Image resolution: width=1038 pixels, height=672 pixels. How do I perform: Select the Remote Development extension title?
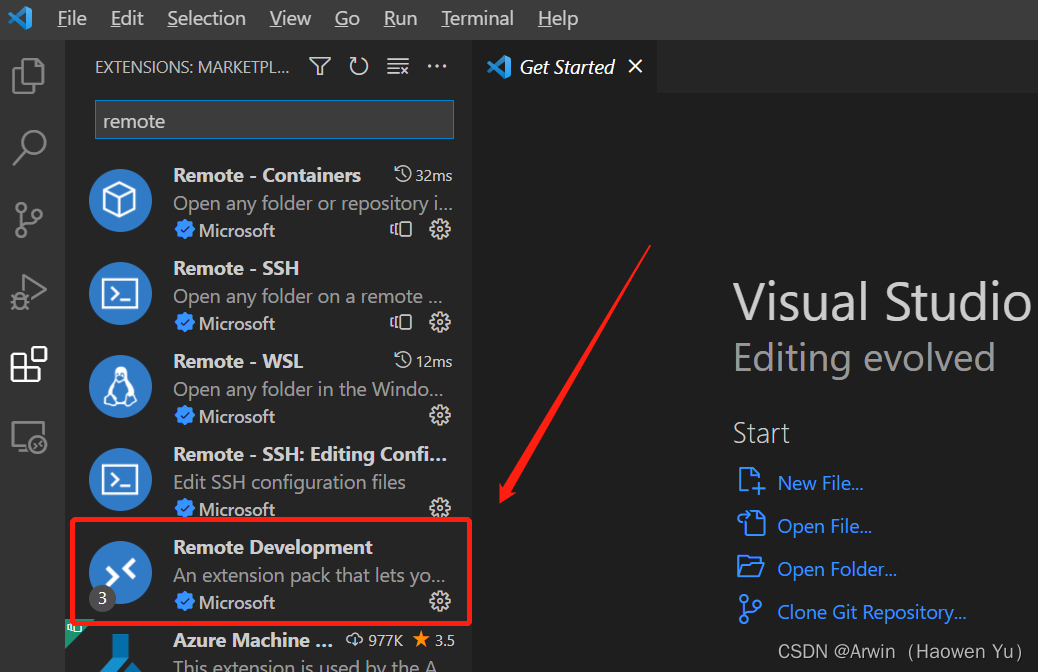coord(273,547)
